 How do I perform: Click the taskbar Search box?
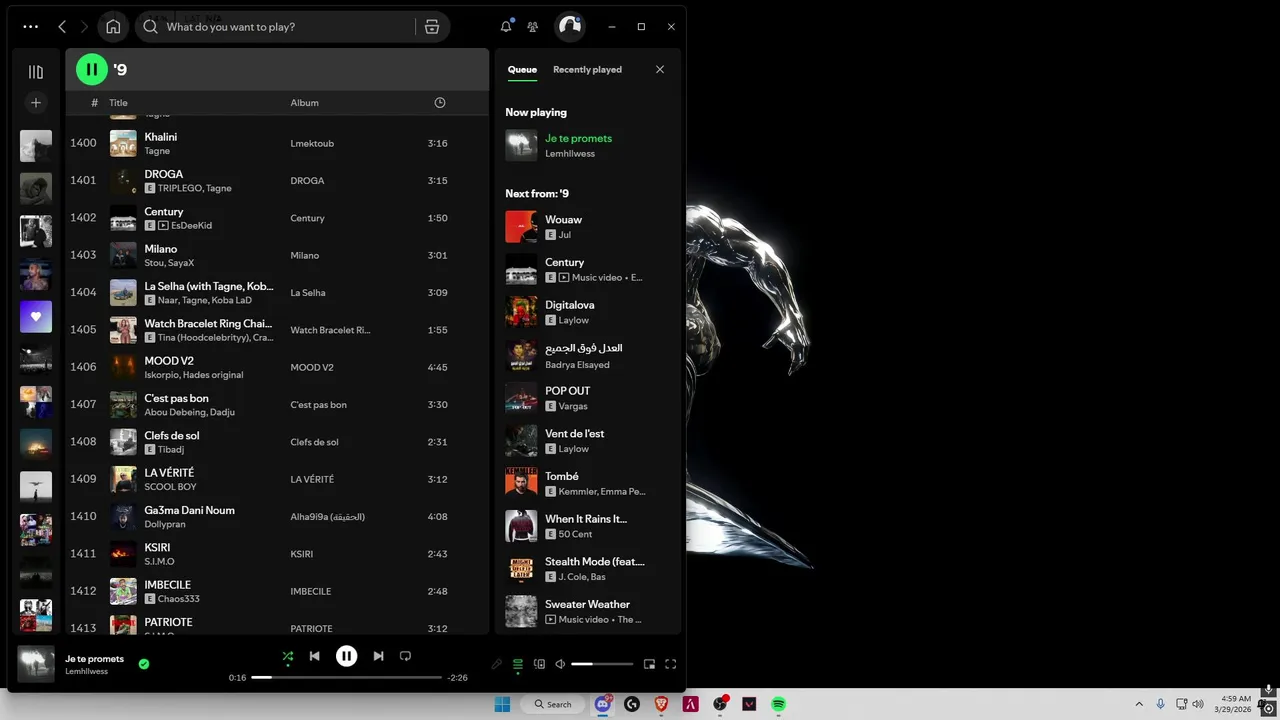click(x=553, y=704)
